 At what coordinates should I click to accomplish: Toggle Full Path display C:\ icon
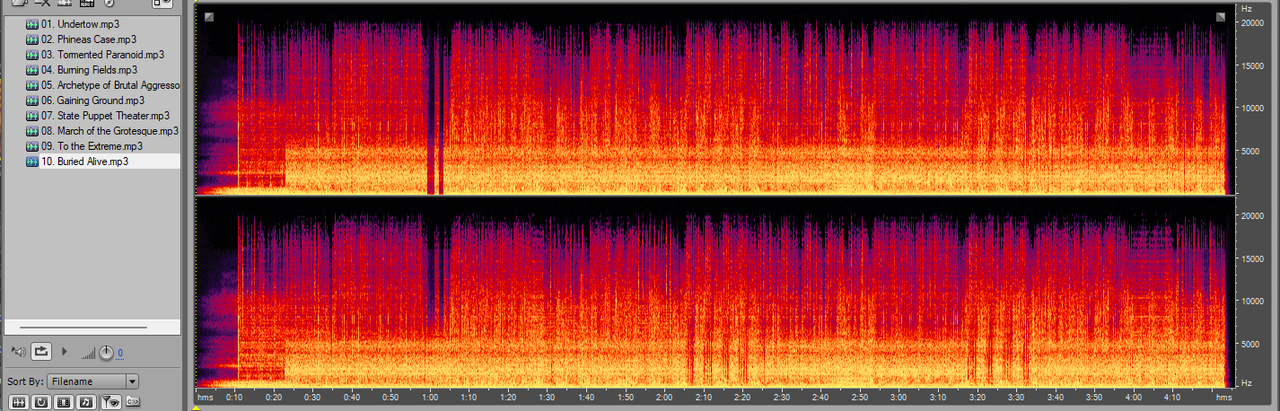pos(133,402)
